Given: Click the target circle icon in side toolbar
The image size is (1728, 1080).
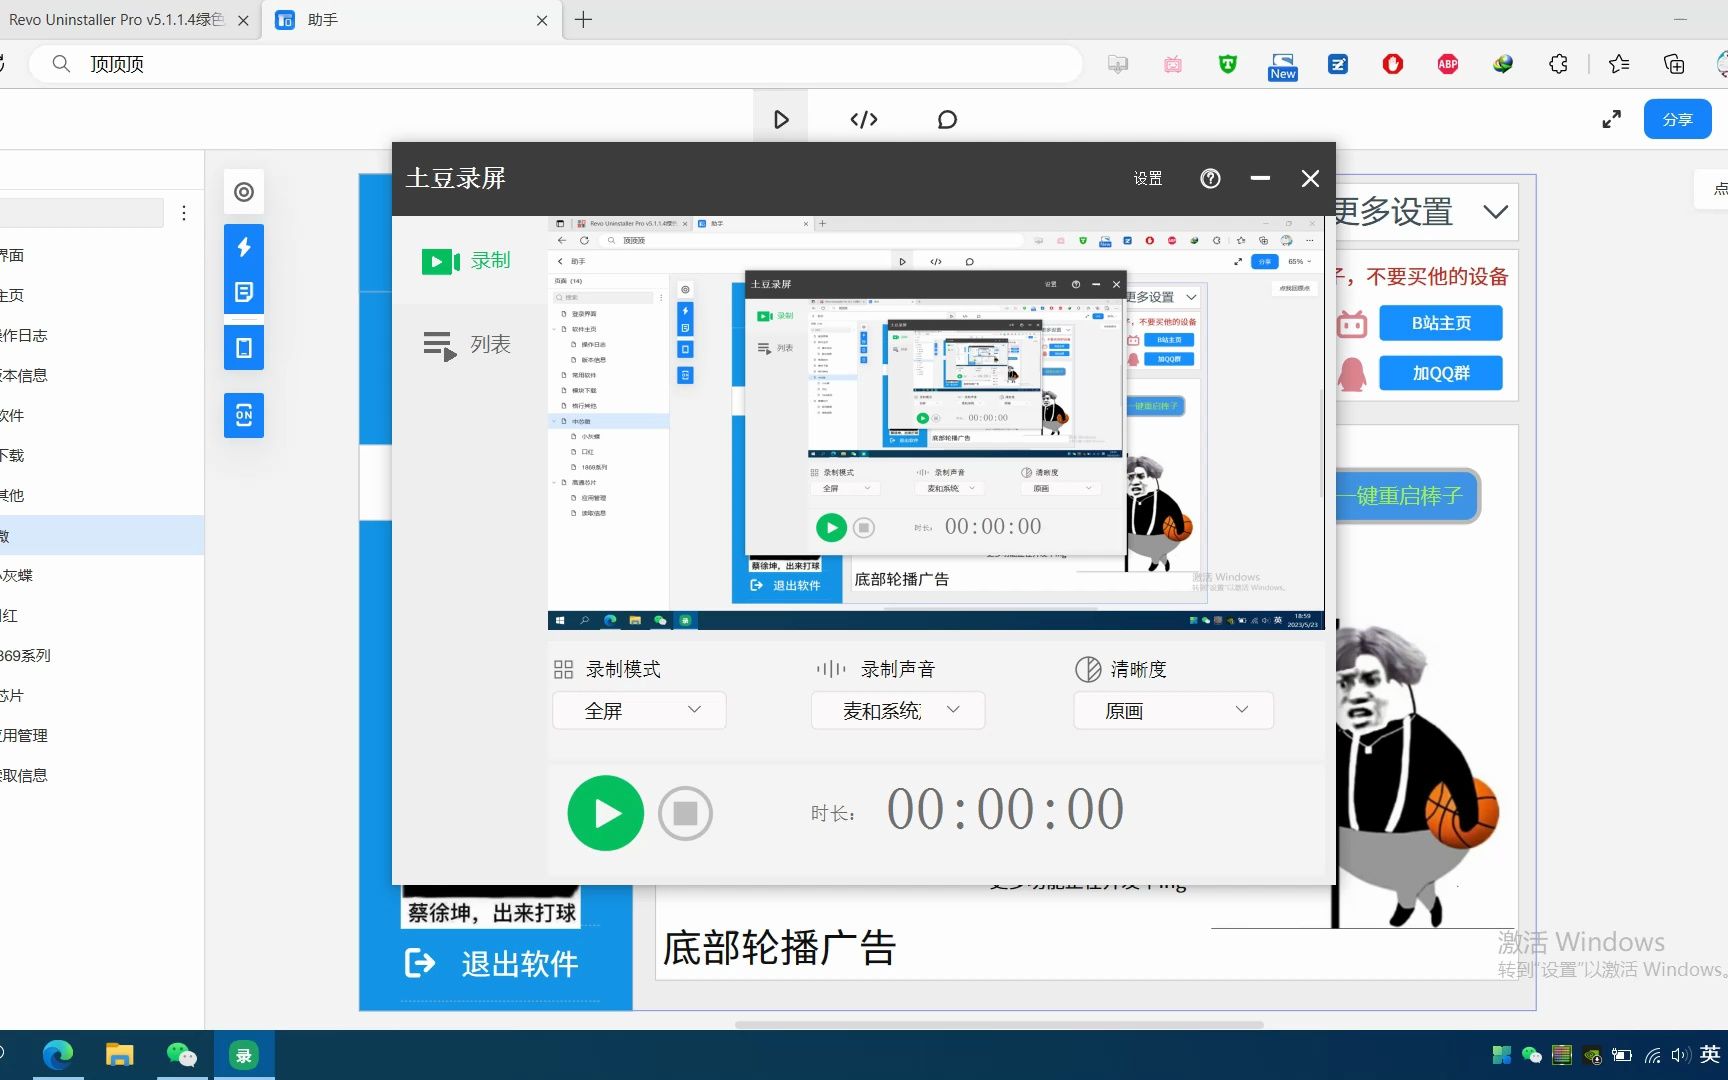Looking at the screenshot, I should point(244,192).
